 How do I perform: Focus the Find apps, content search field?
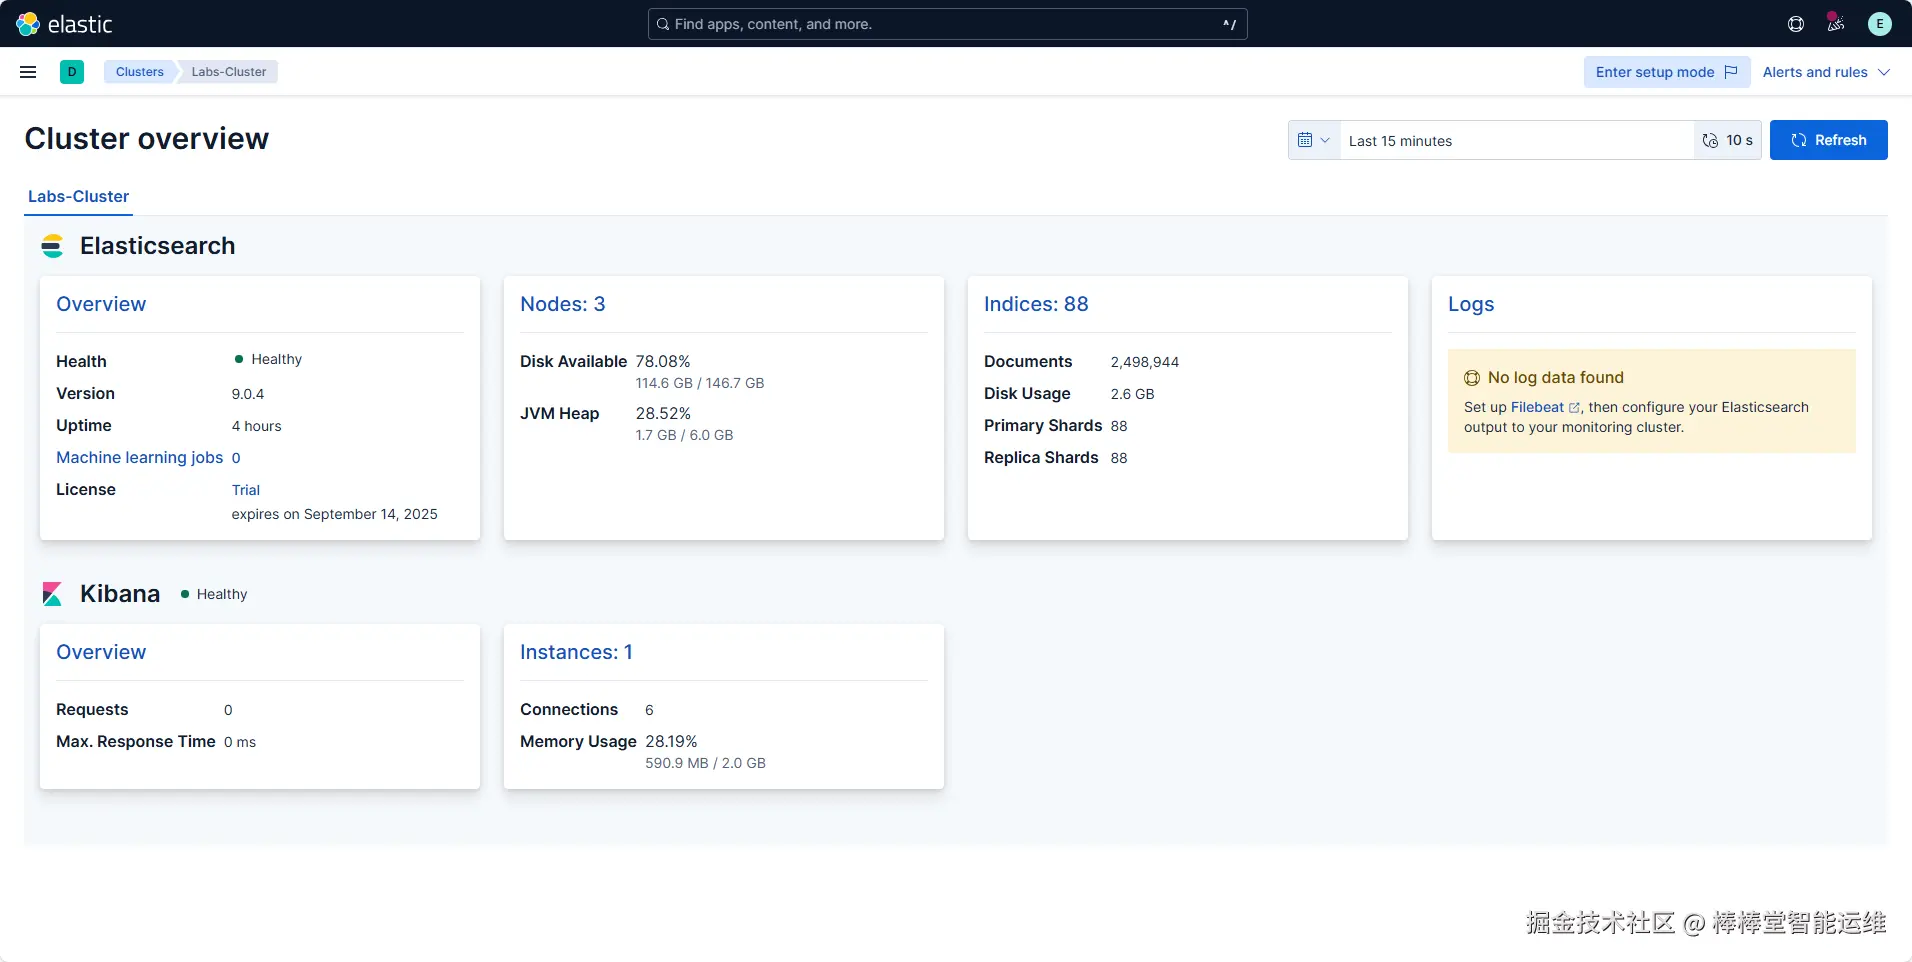click(947, 24)
